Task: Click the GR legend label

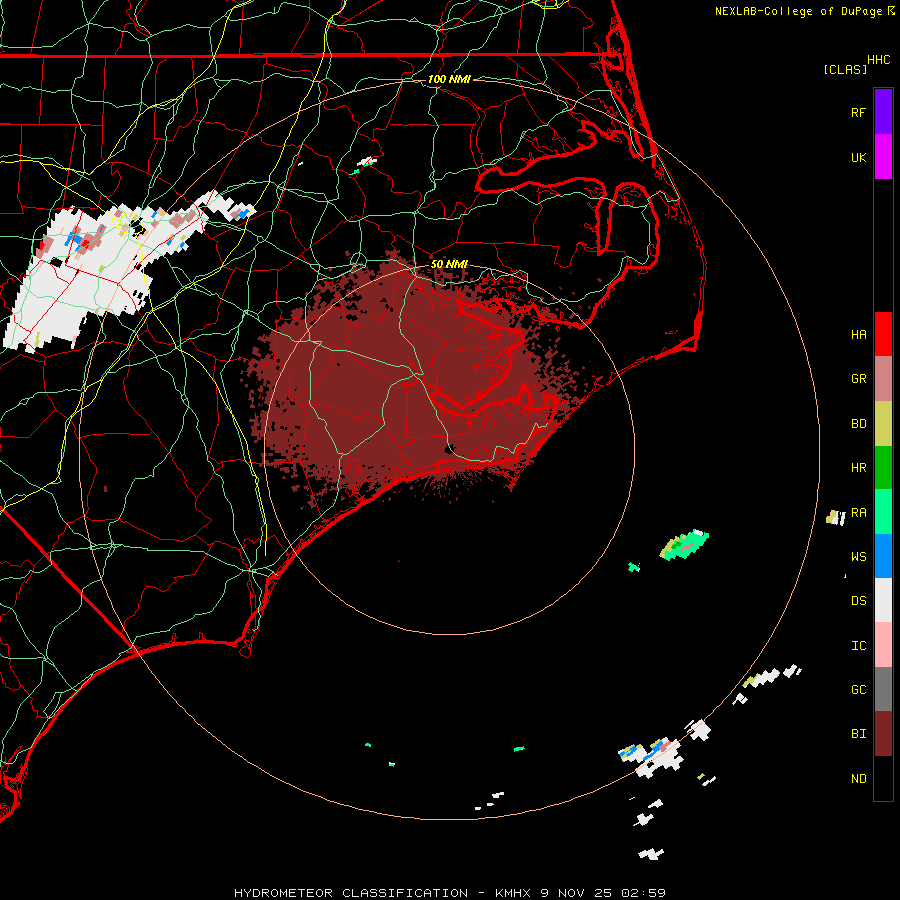Action: click(x=859, y=379)
